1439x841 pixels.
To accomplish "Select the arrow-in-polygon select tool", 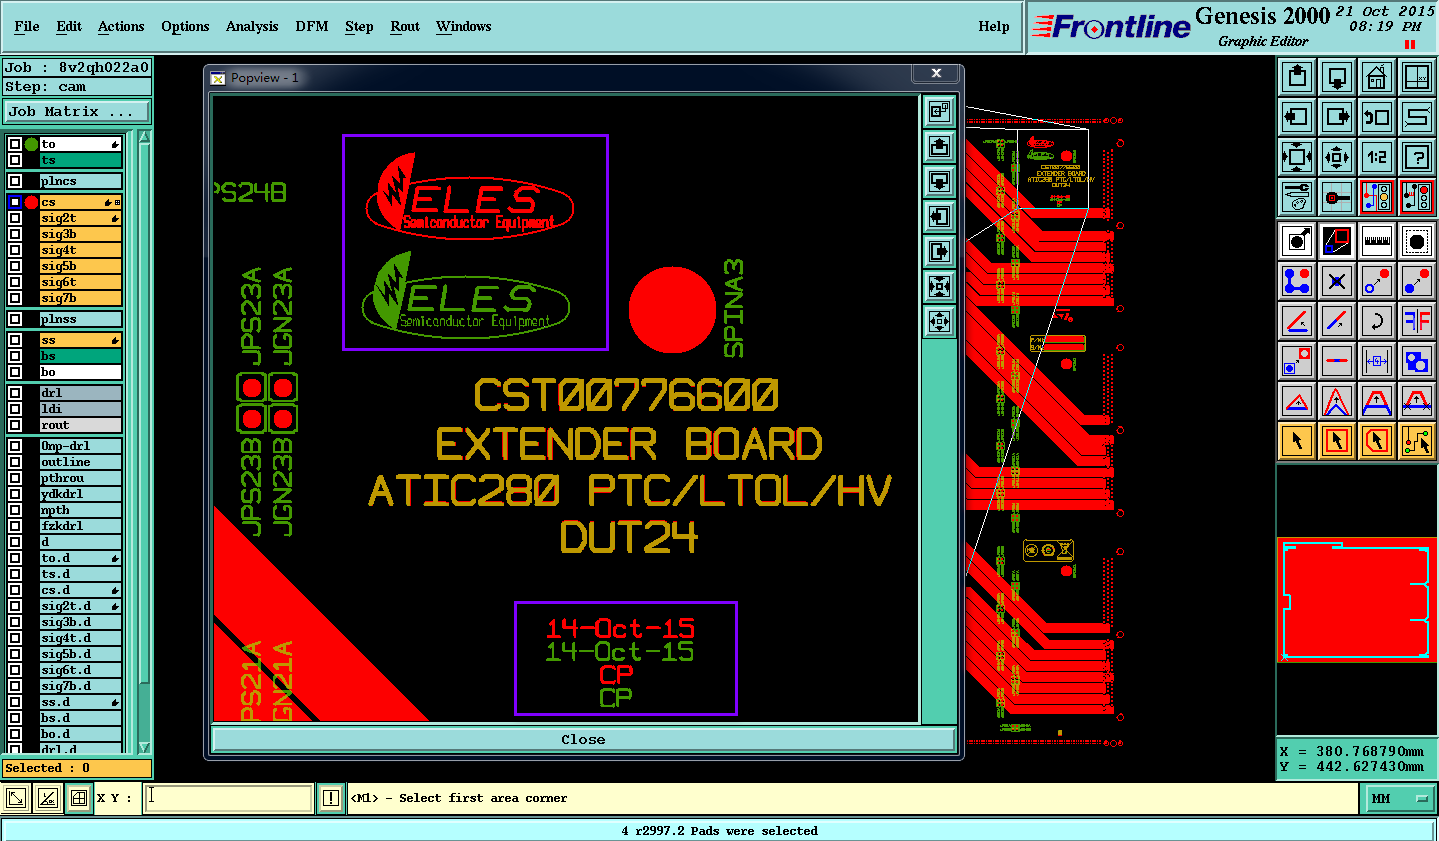I will [x=1377, y=440].
